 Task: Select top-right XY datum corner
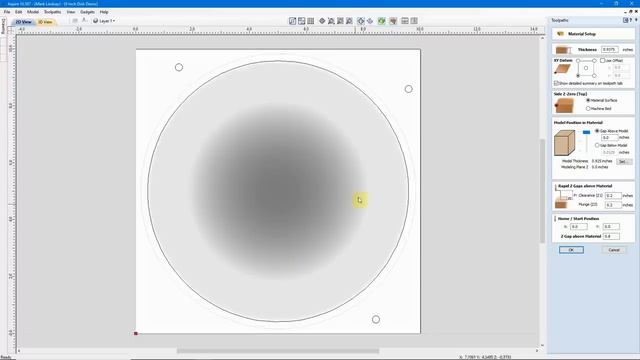[594, 60]
